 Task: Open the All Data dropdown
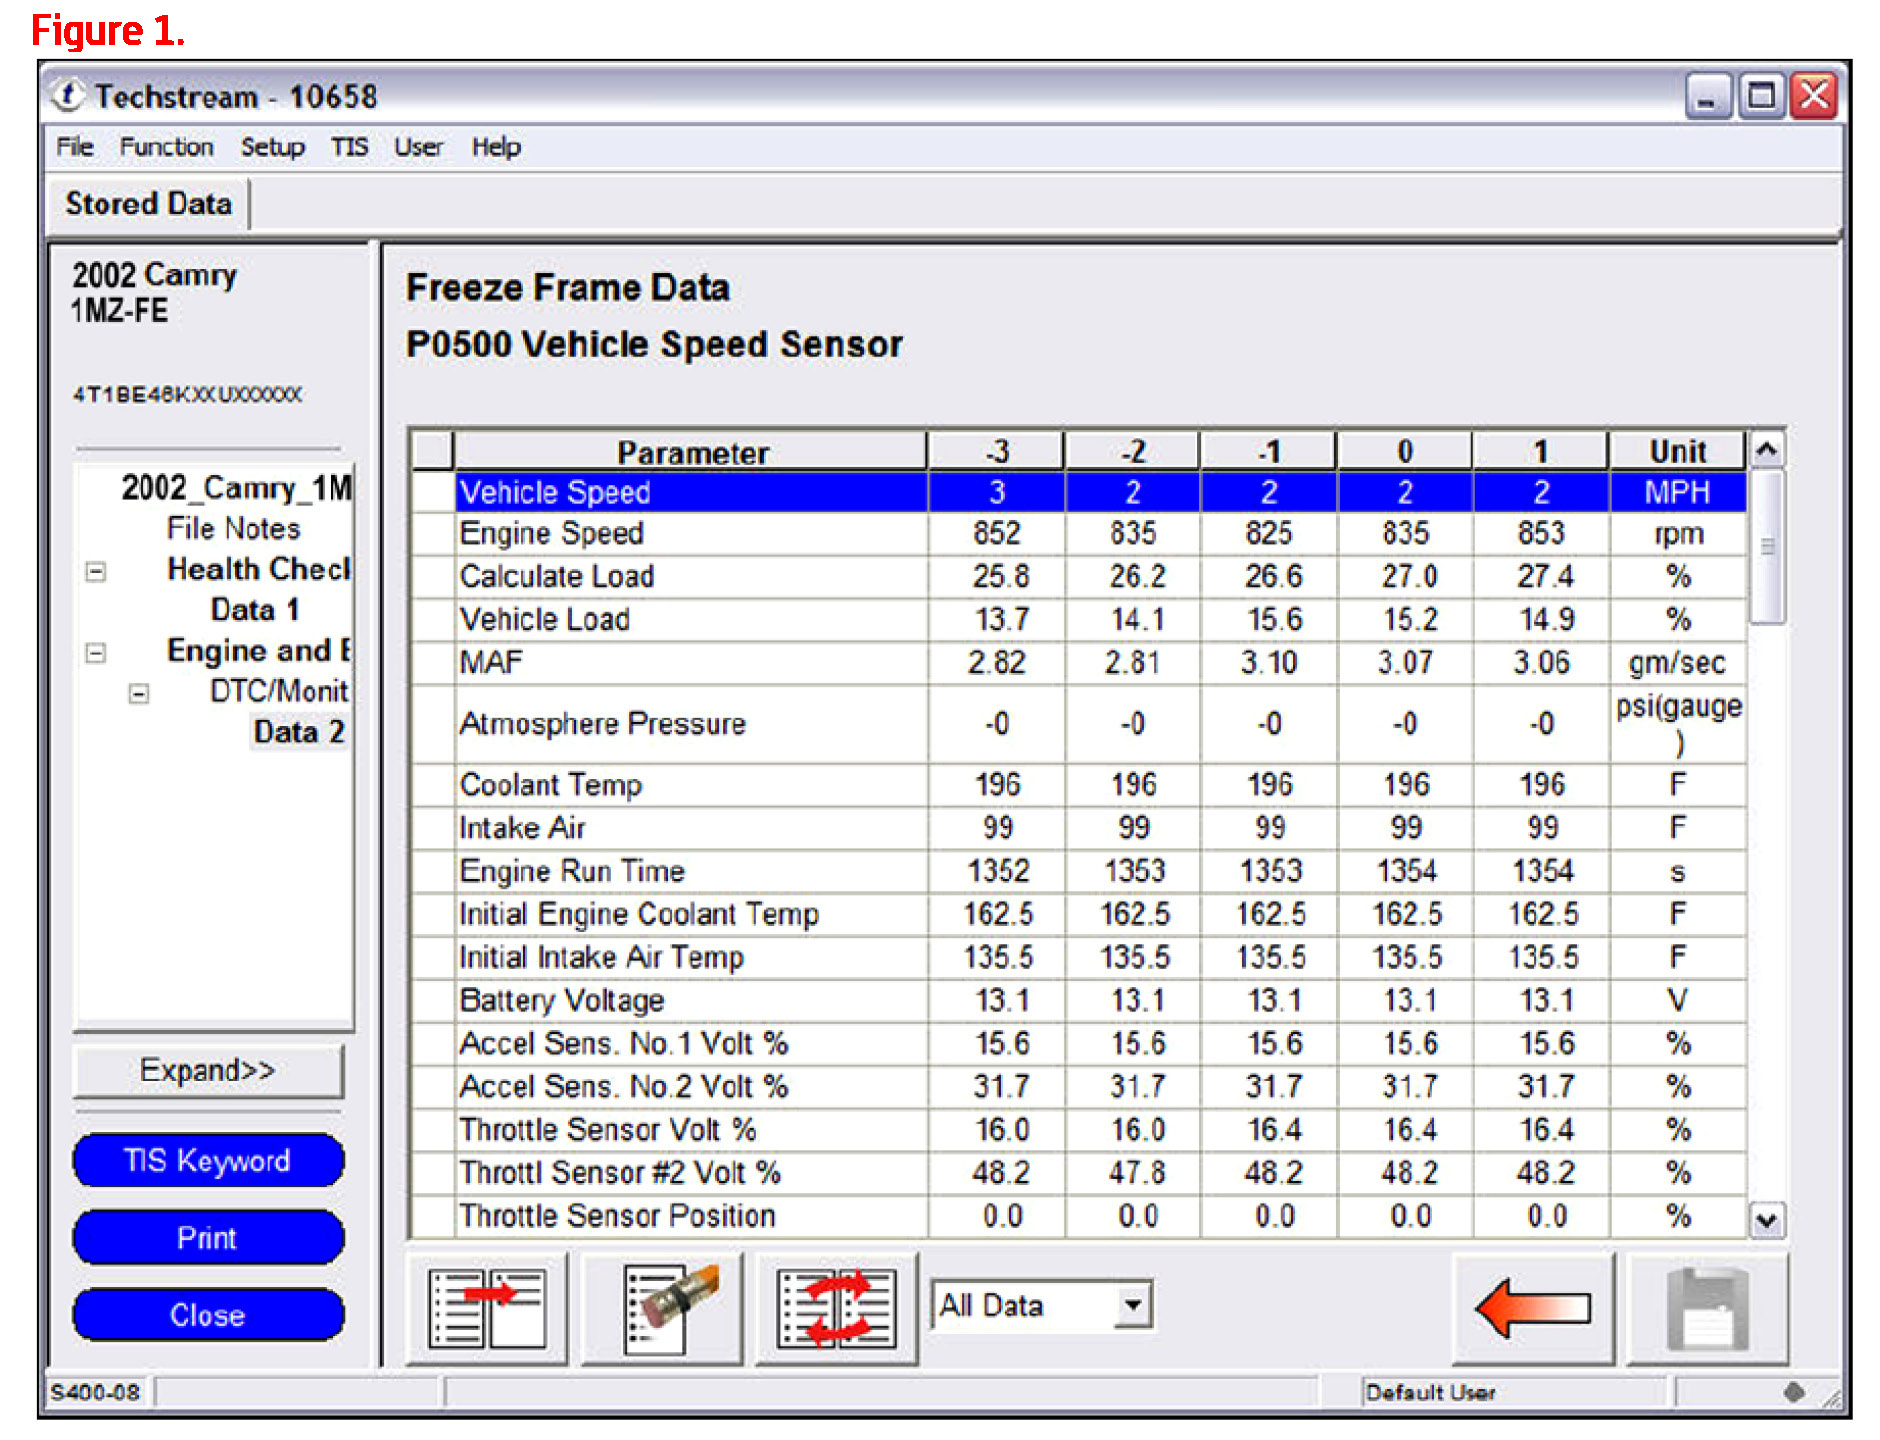(1133, 1305)
